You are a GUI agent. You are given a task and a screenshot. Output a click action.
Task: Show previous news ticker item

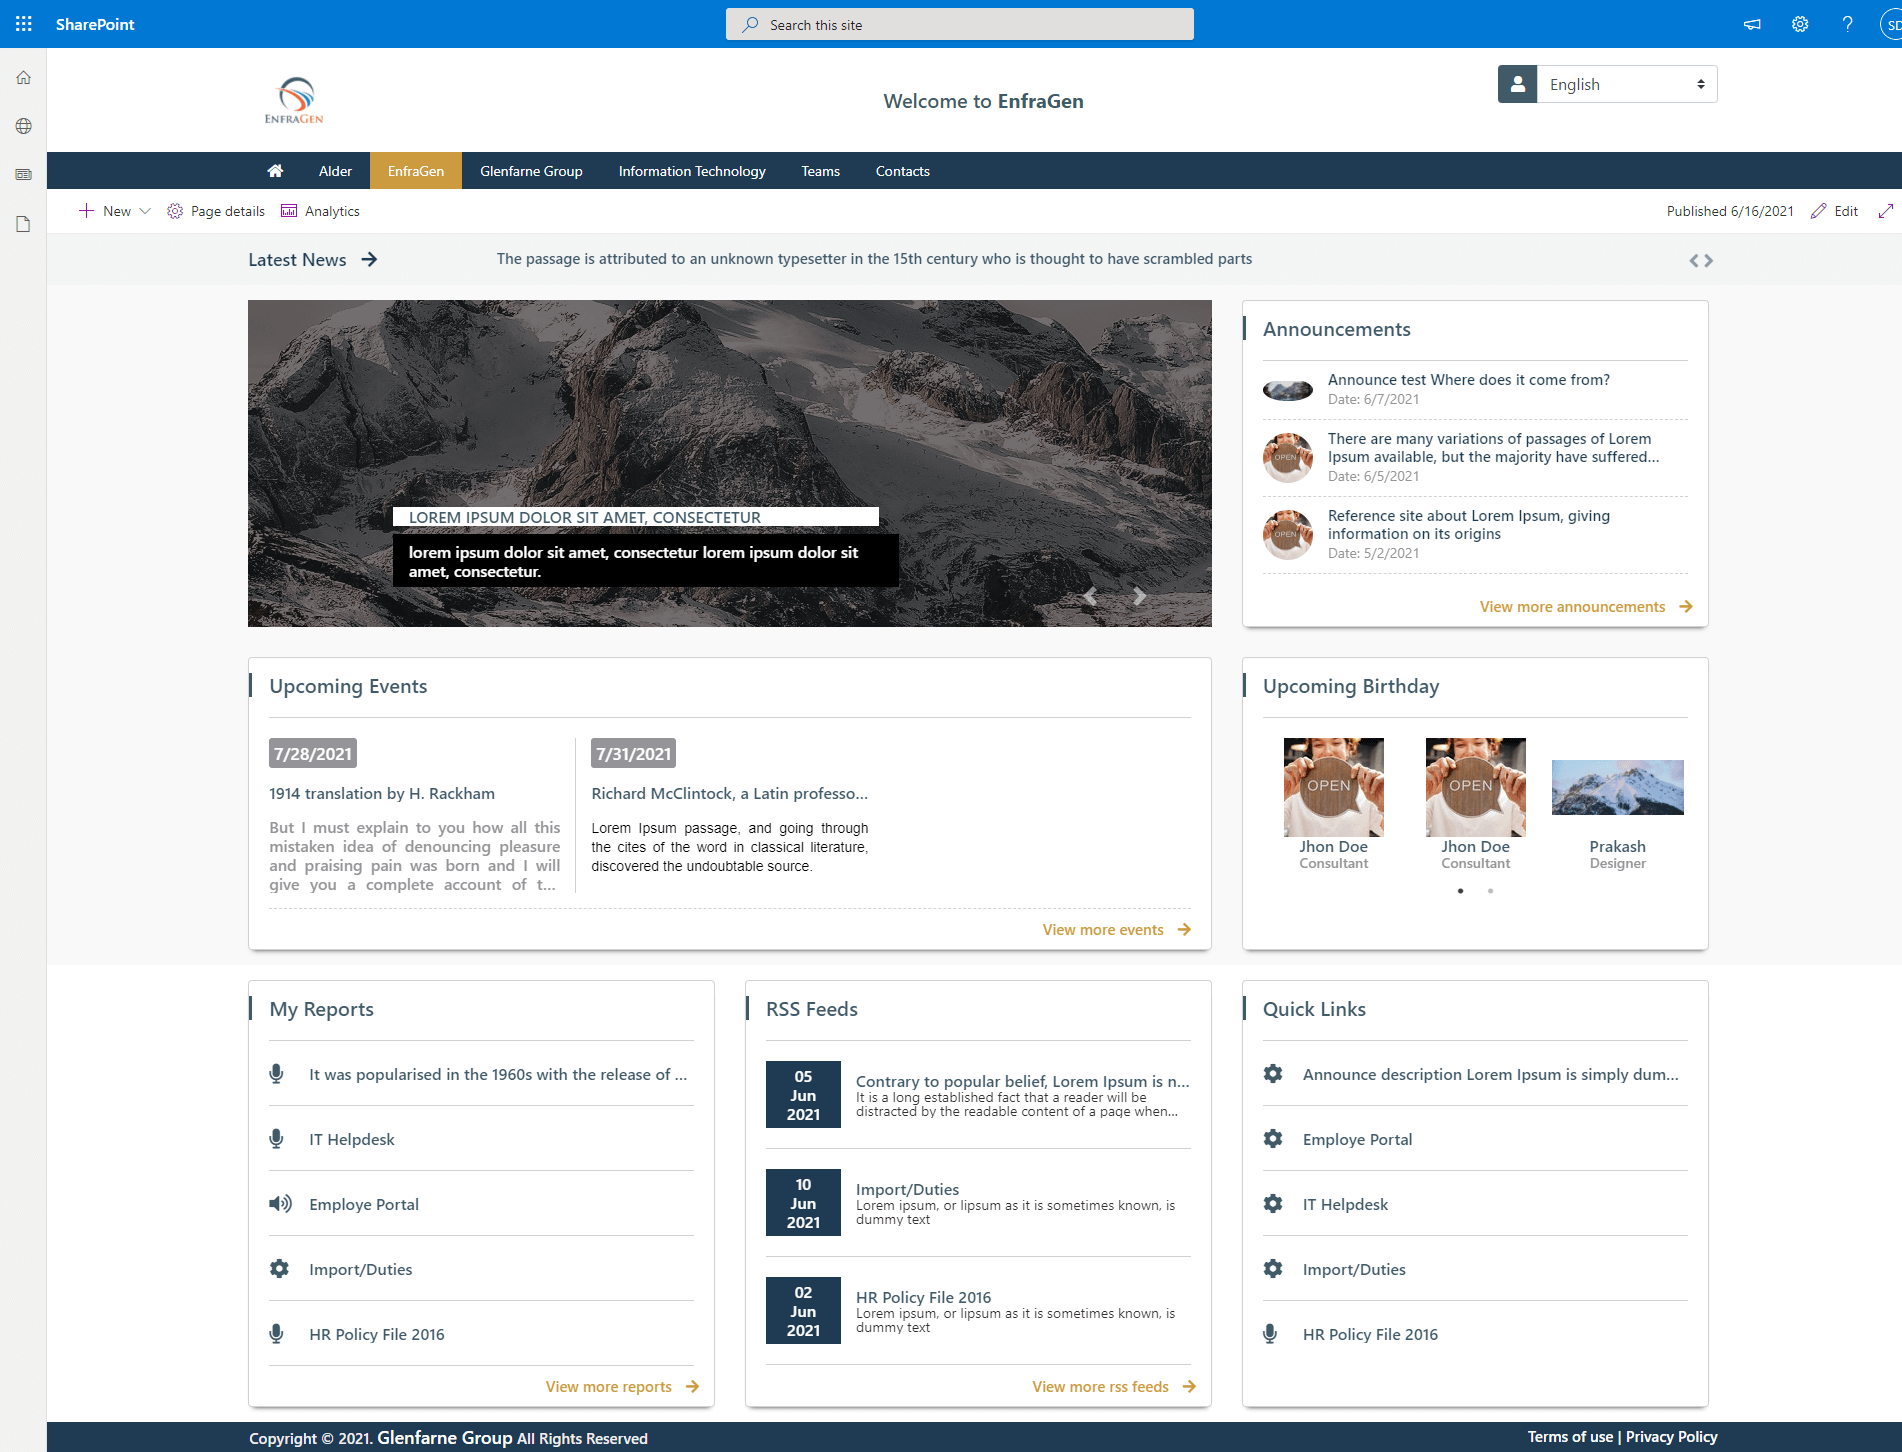pos(1694,261)
